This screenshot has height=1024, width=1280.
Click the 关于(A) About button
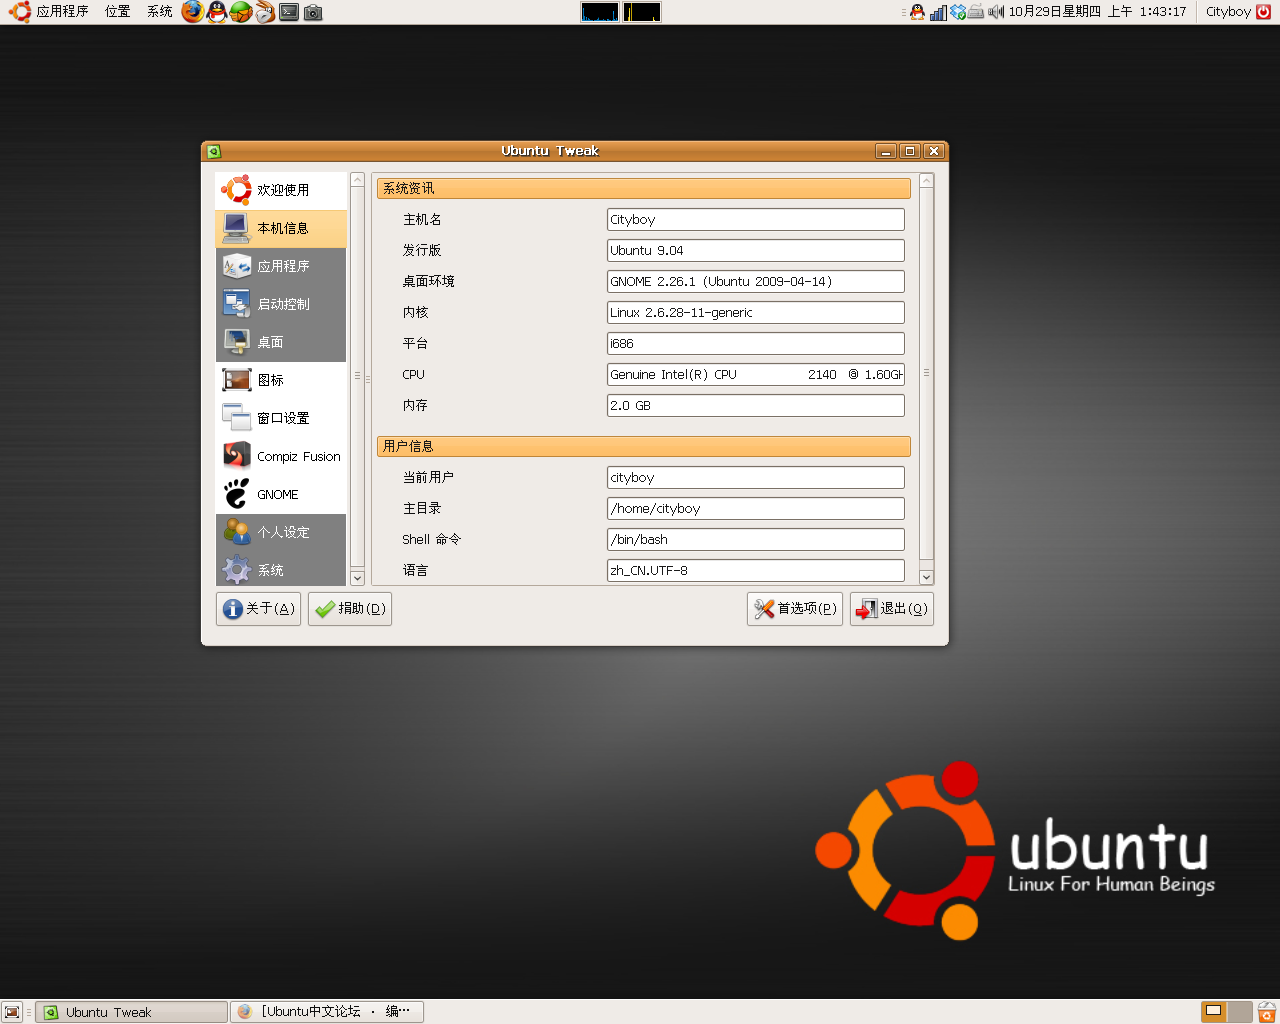(x=258, y=609)
